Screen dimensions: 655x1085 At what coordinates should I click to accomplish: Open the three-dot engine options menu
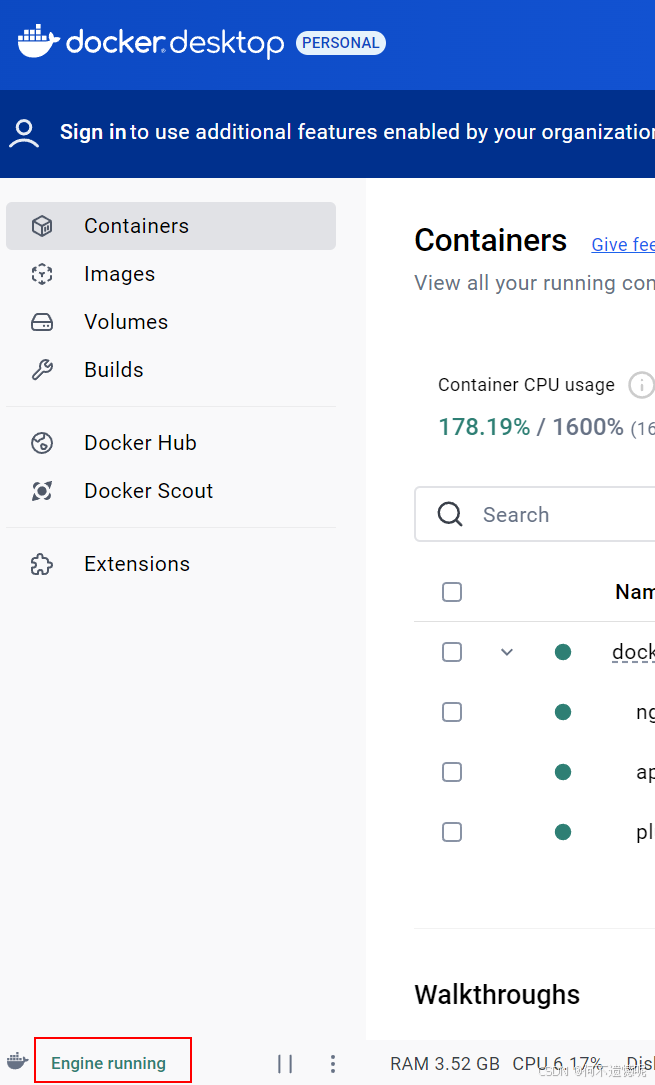(x=333, y=1064)
